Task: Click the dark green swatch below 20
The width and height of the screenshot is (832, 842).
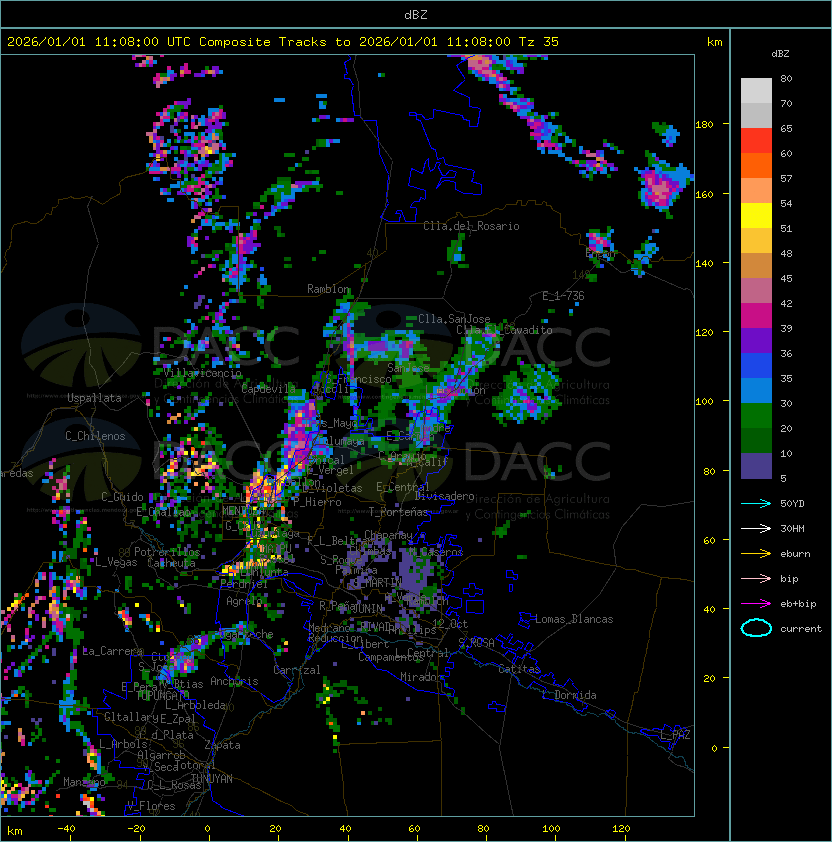Action: coord(756,441)
